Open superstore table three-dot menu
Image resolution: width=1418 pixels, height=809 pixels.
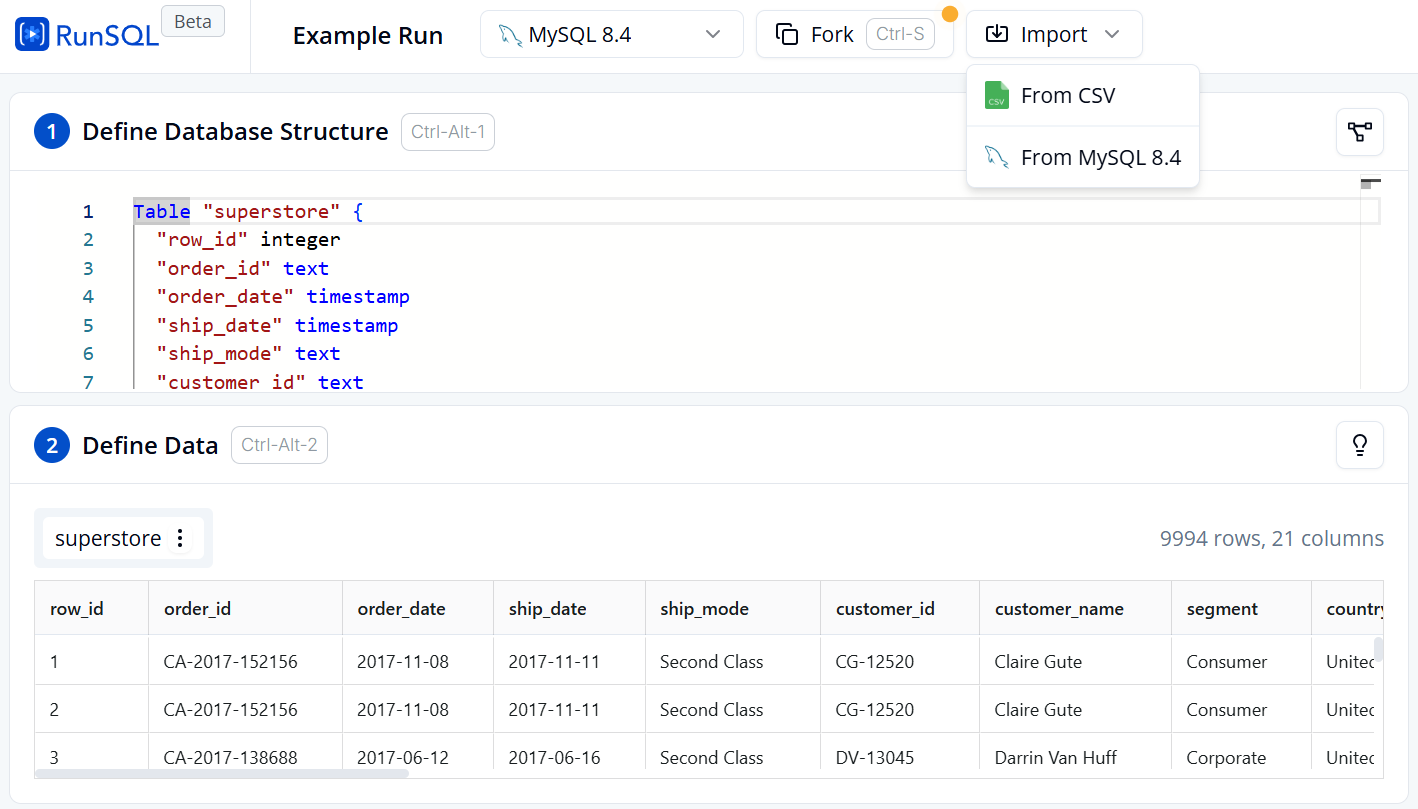click(180, 538)
